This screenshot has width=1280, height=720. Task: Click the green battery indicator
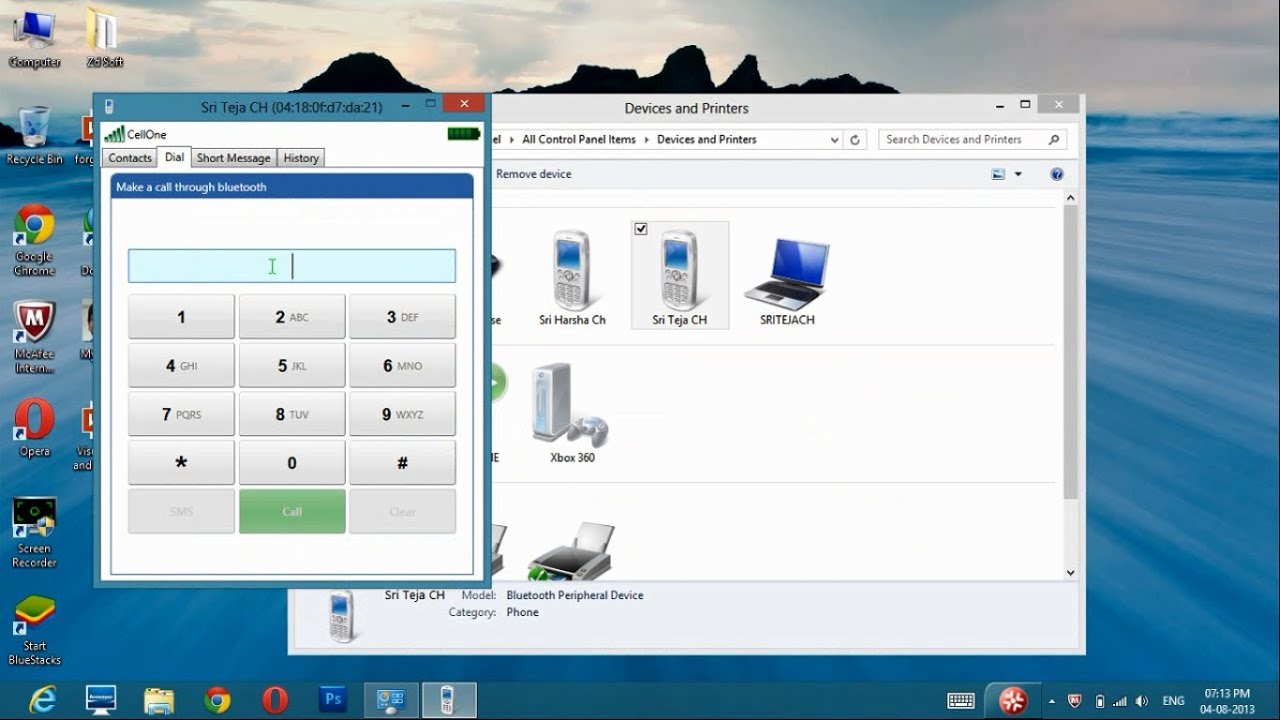(x=464, y=134)
